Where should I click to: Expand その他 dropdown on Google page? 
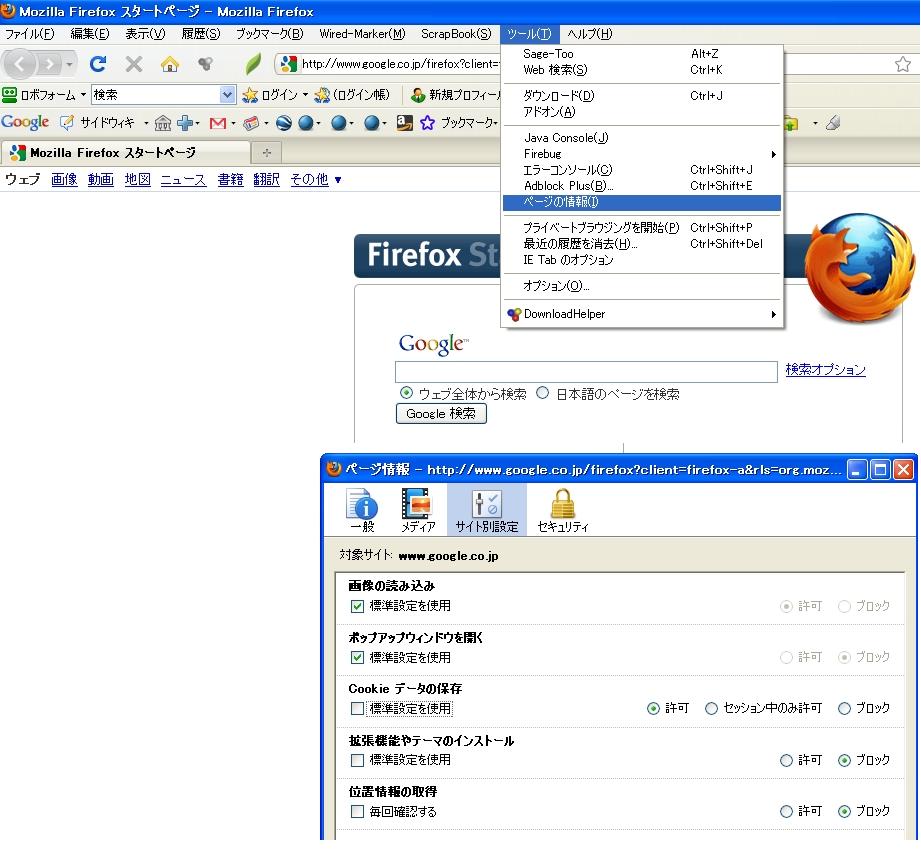(x=338, y=180)
